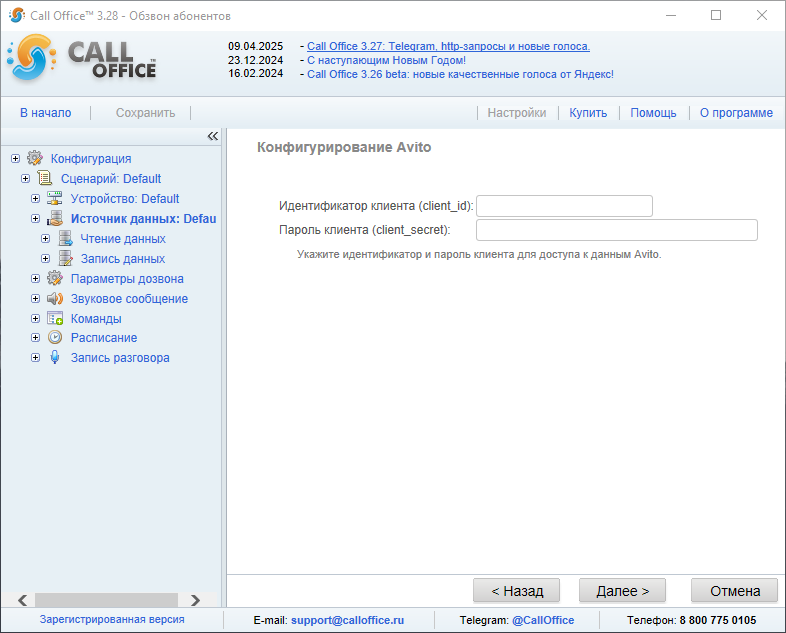The width and height of the screenshot is (786, 633).
Task: Click the Configuration gear icon in tree
Action: click(35, 158)
